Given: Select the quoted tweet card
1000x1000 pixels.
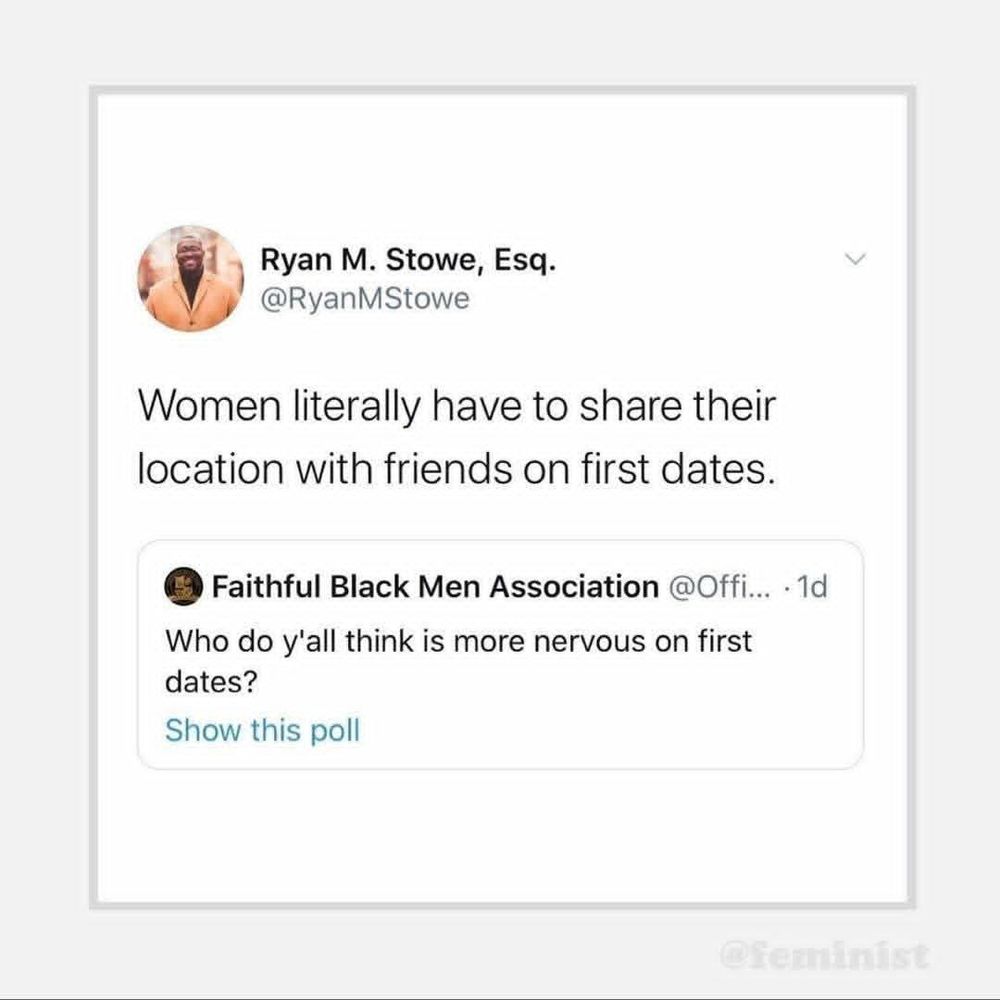Looking at the screenshot, I should click(x=500, y=655).
